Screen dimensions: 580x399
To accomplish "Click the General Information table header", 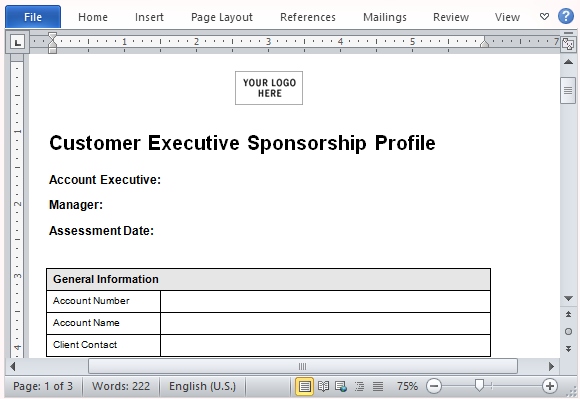I will [269, 279].
